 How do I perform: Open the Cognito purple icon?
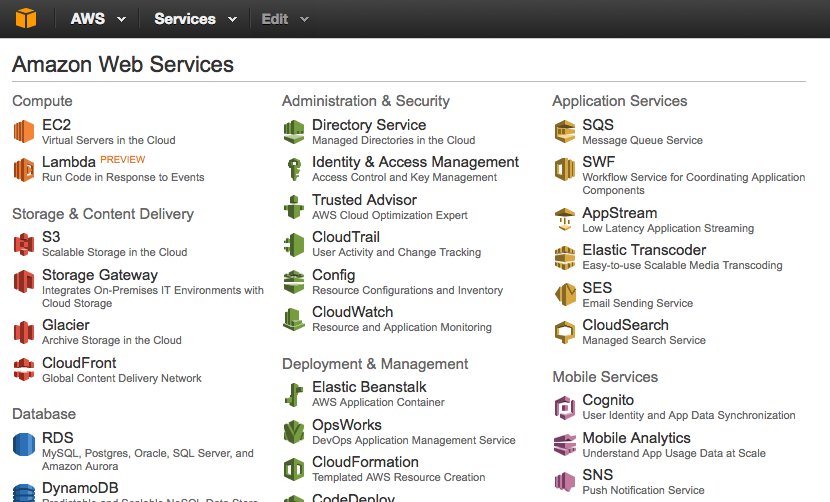(x=565, y=407)
